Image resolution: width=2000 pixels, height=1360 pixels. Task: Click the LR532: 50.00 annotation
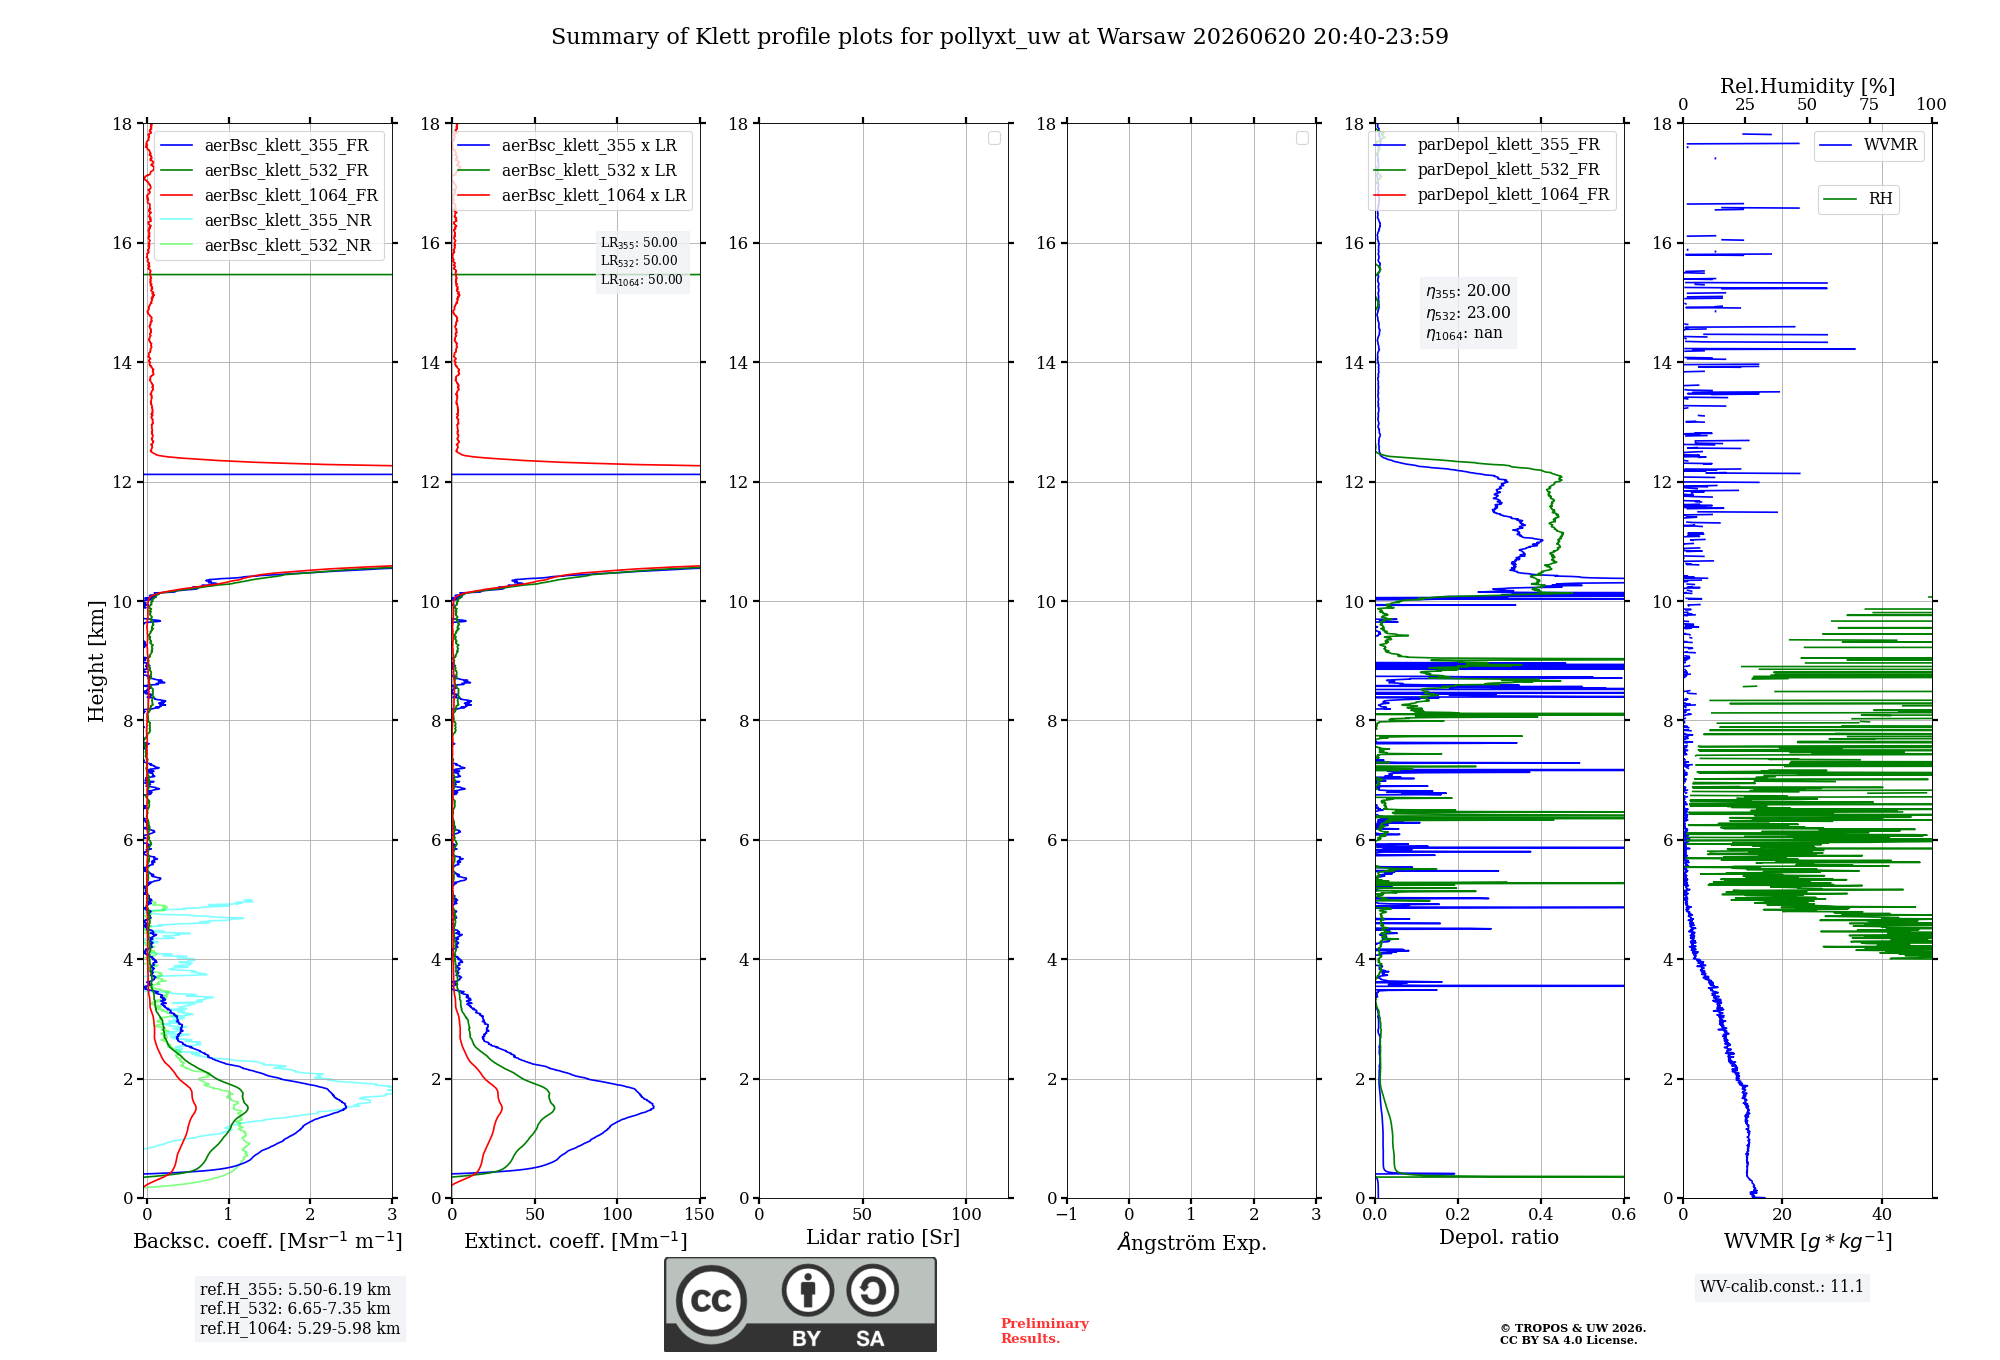[x=639, y=261]
